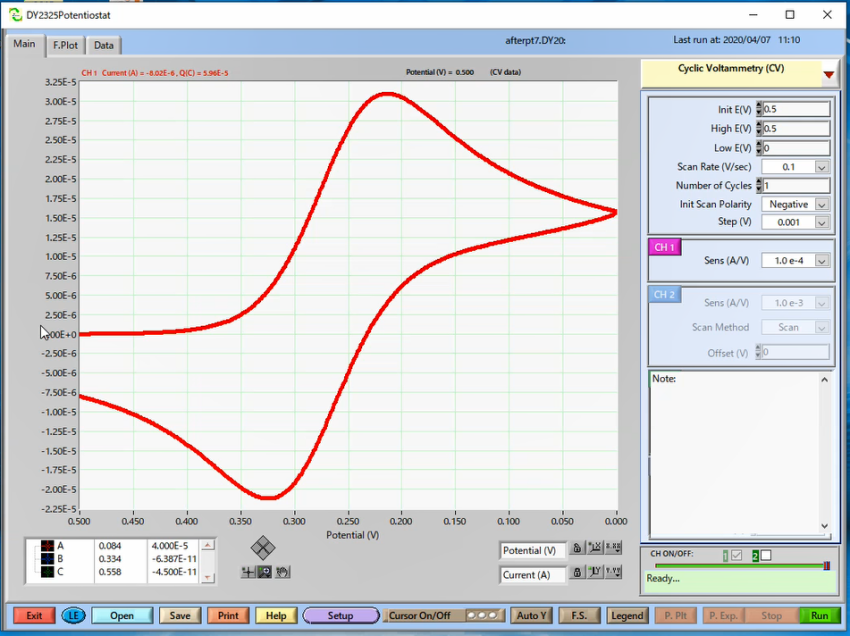Click the X-axis autoscale icon
The width and height of the screenshot is (850, 636).
[595, 549]
